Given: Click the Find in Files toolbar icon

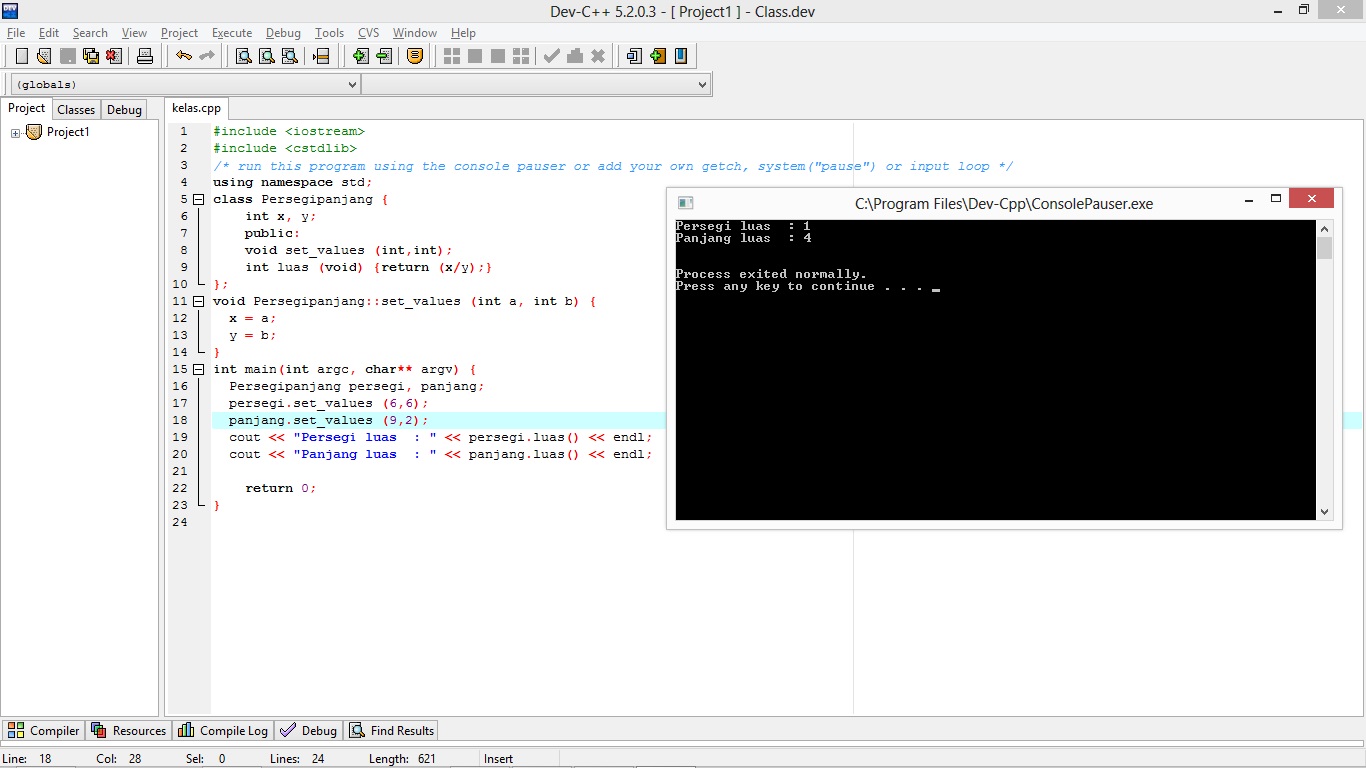Looking at the screenshot, I should (290, 56).
